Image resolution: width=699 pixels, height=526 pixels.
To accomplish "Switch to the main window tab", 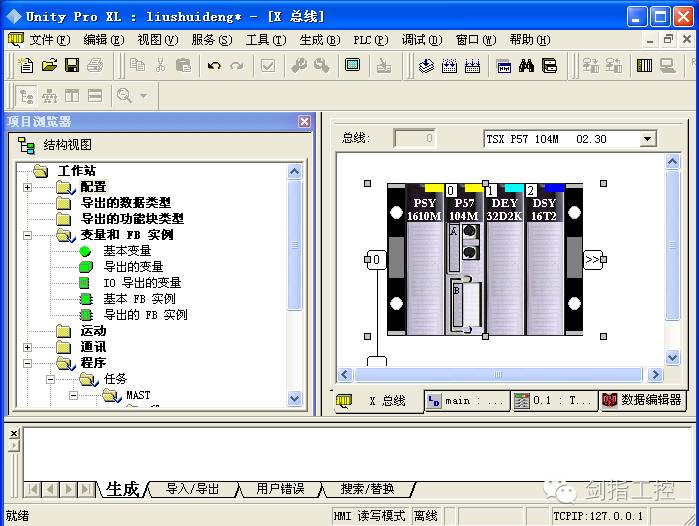I will 467,401.
